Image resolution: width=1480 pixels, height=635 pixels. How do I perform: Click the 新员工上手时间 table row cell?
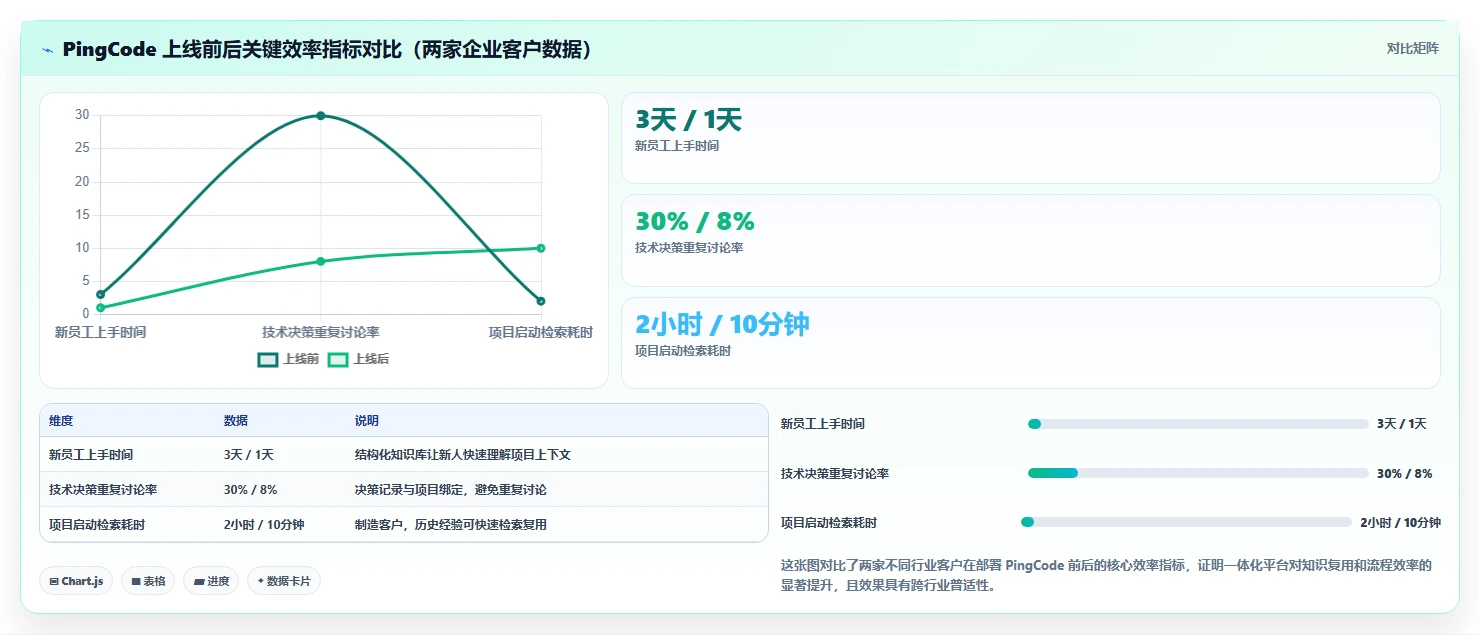(91, 455)
